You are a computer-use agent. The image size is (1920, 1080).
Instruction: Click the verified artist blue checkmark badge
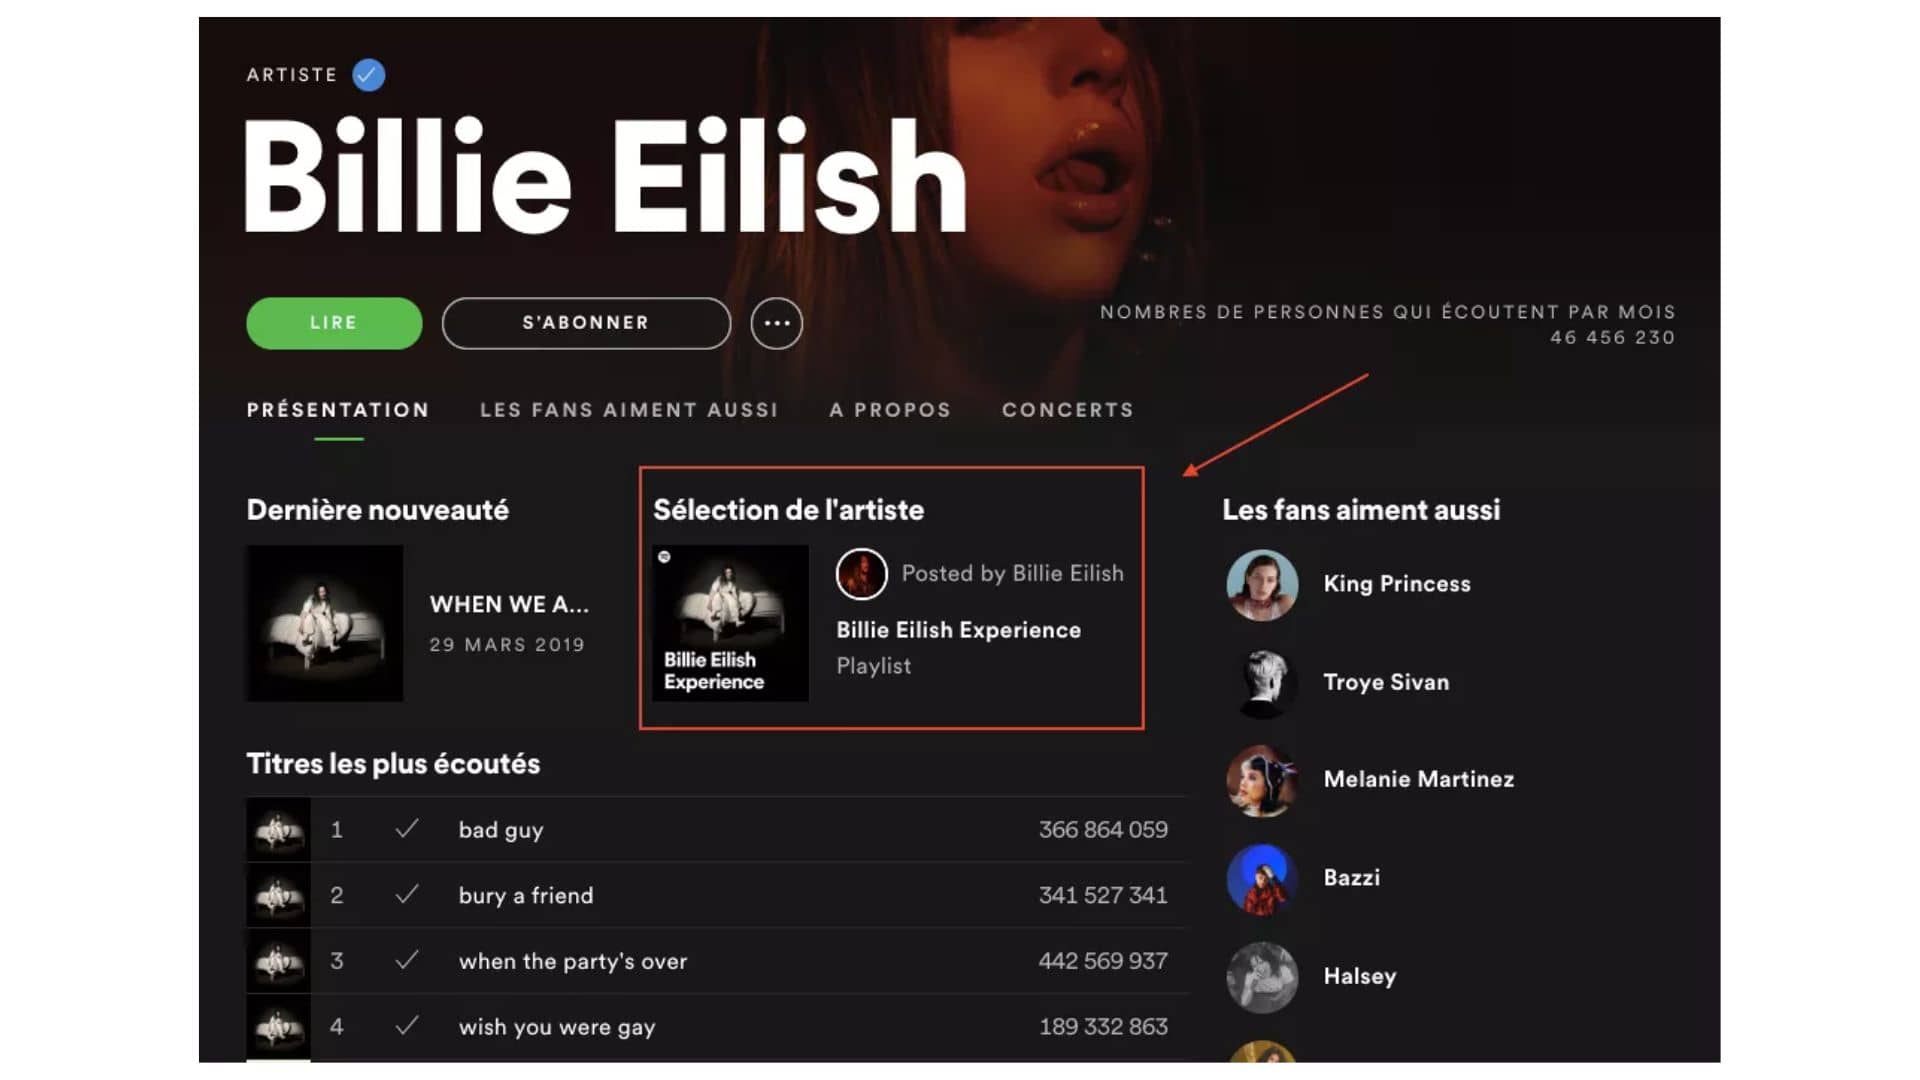(x=369, y=75)
